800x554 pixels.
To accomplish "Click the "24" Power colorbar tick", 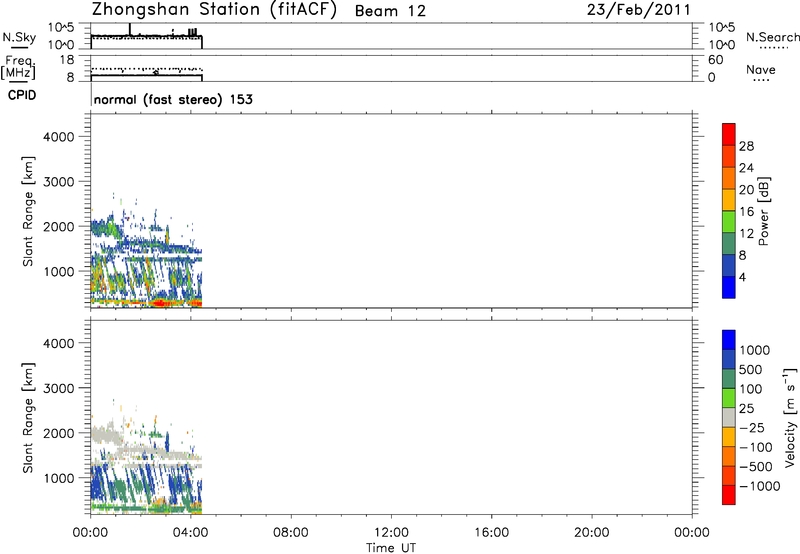I will [x=746, y=168].
